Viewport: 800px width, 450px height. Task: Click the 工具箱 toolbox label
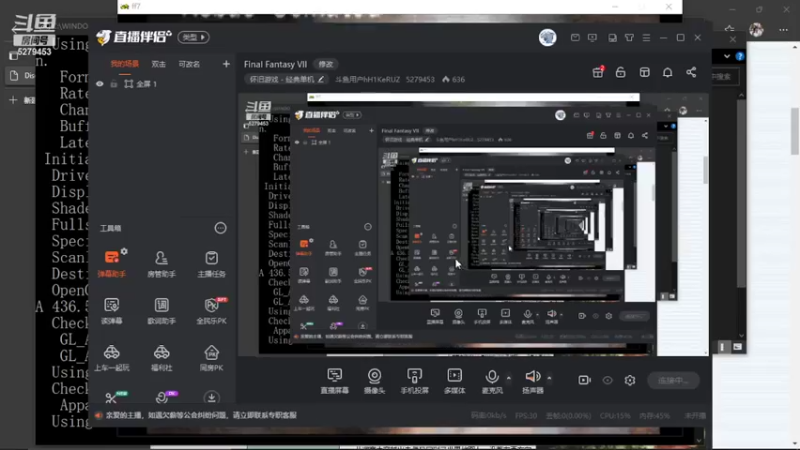[x=111, y=228]
